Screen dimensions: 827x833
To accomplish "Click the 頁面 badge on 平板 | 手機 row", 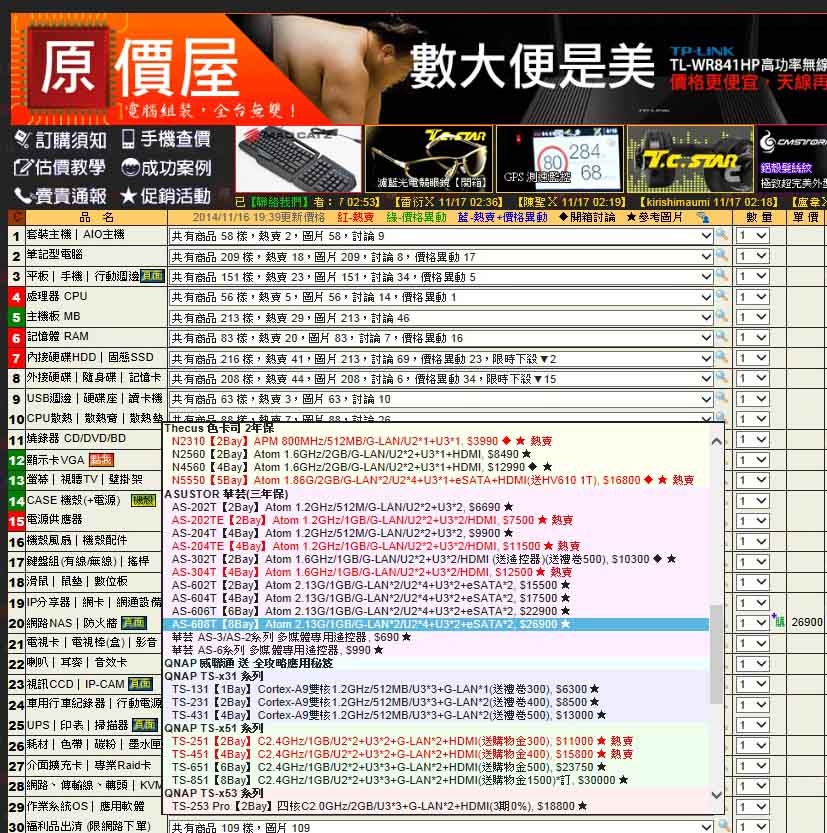I will [152, 276].
